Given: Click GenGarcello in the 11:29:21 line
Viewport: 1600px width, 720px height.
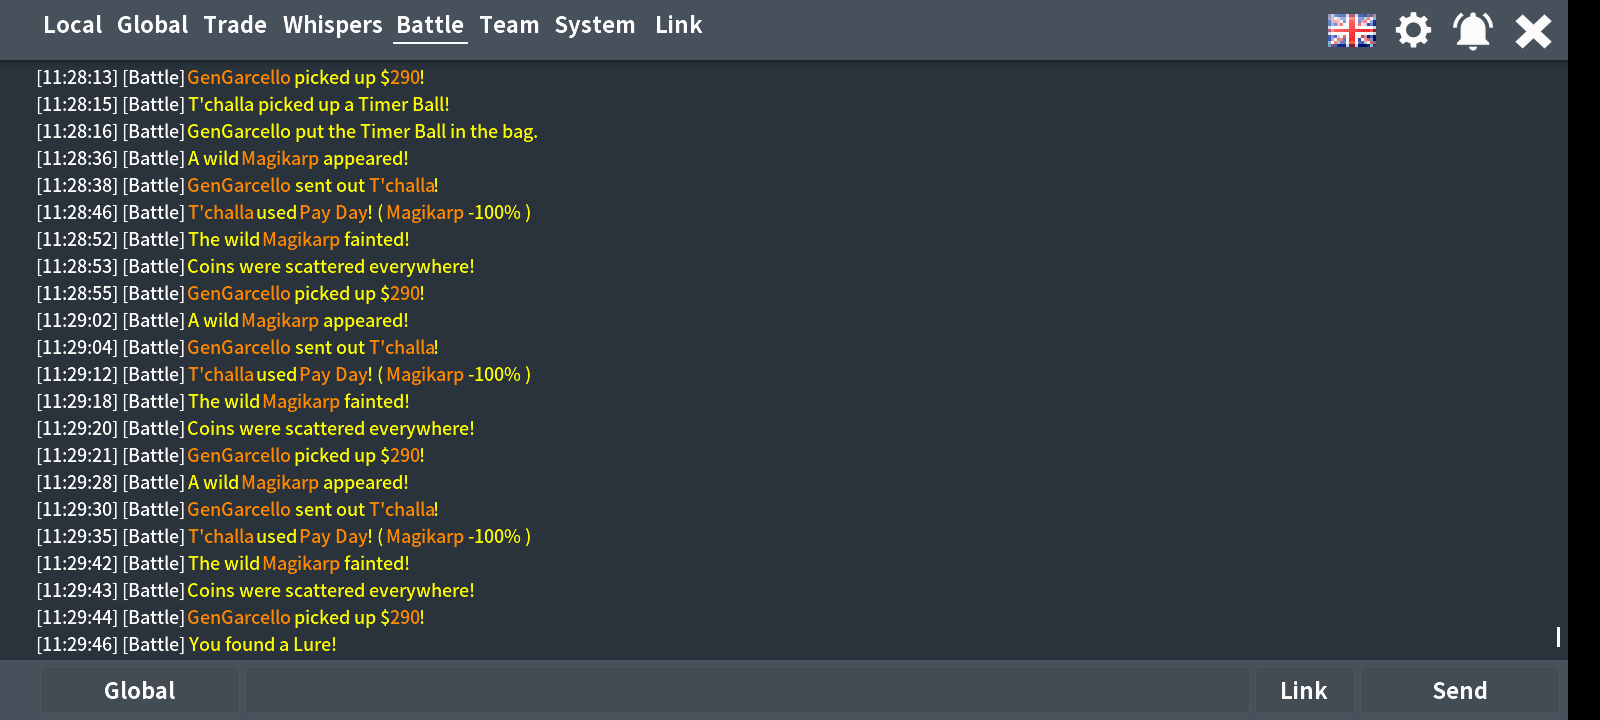Looking at the screenshot, I should (x=239, y=455).
